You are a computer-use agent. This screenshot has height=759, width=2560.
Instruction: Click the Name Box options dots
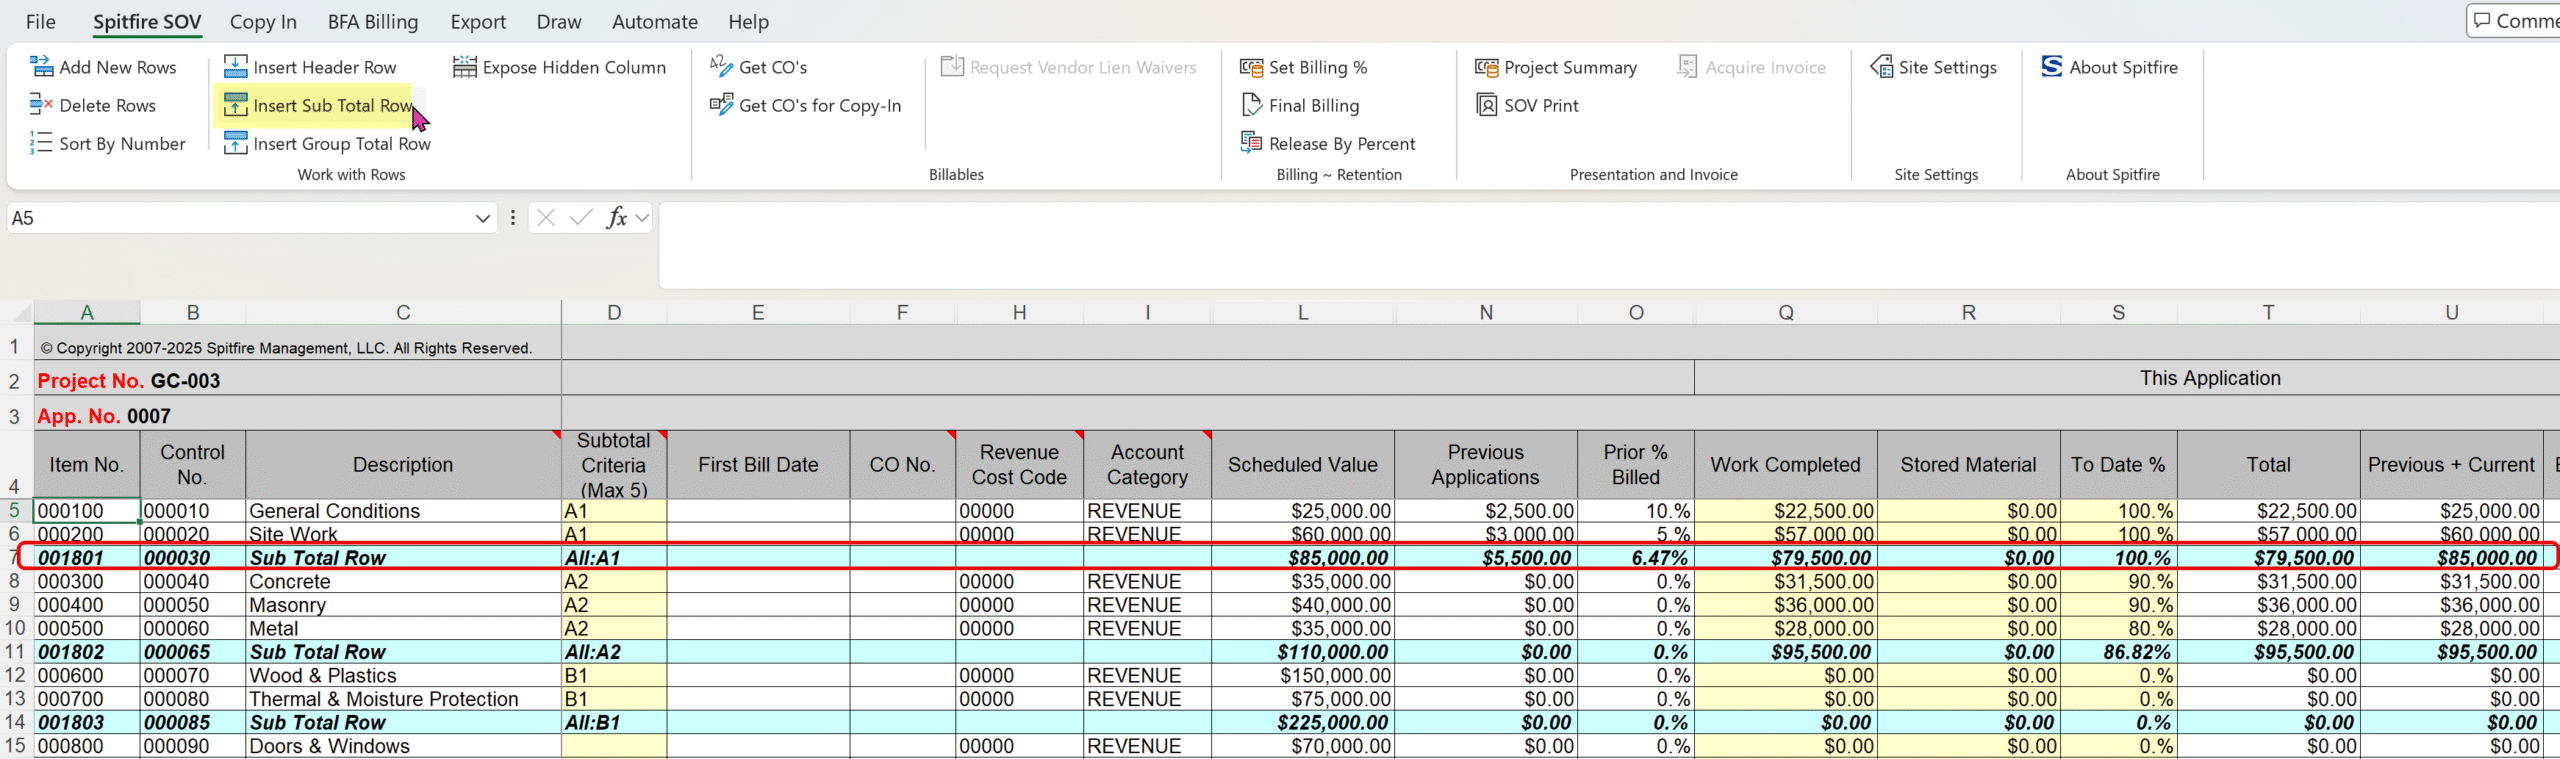pos(513,218)
